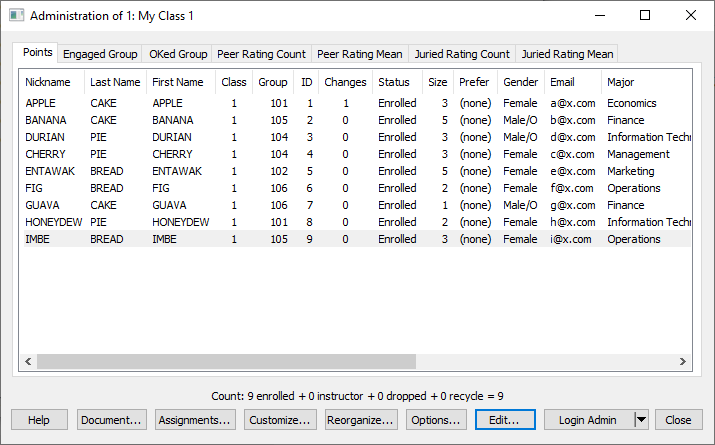Select the Peer Rating Mean tab
This screenshot has height=445, width=715.
[x=360, y=54]
